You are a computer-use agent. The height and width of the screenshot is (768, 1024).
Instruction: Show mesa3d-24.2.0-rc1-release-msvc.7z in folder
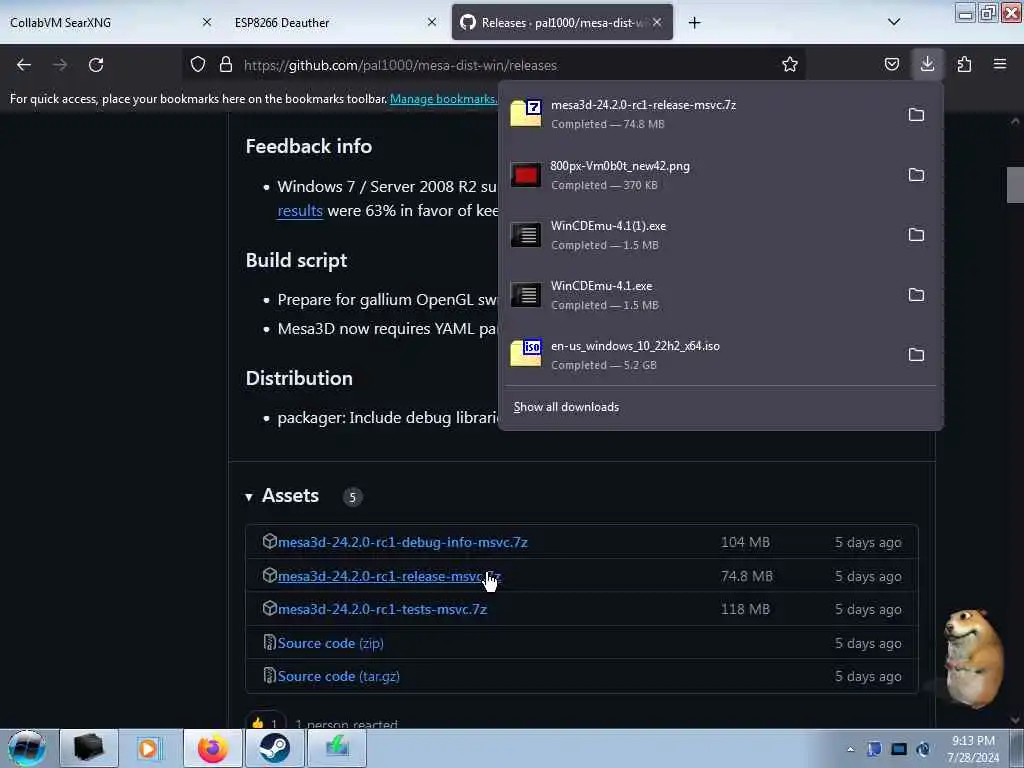(916, 115)
